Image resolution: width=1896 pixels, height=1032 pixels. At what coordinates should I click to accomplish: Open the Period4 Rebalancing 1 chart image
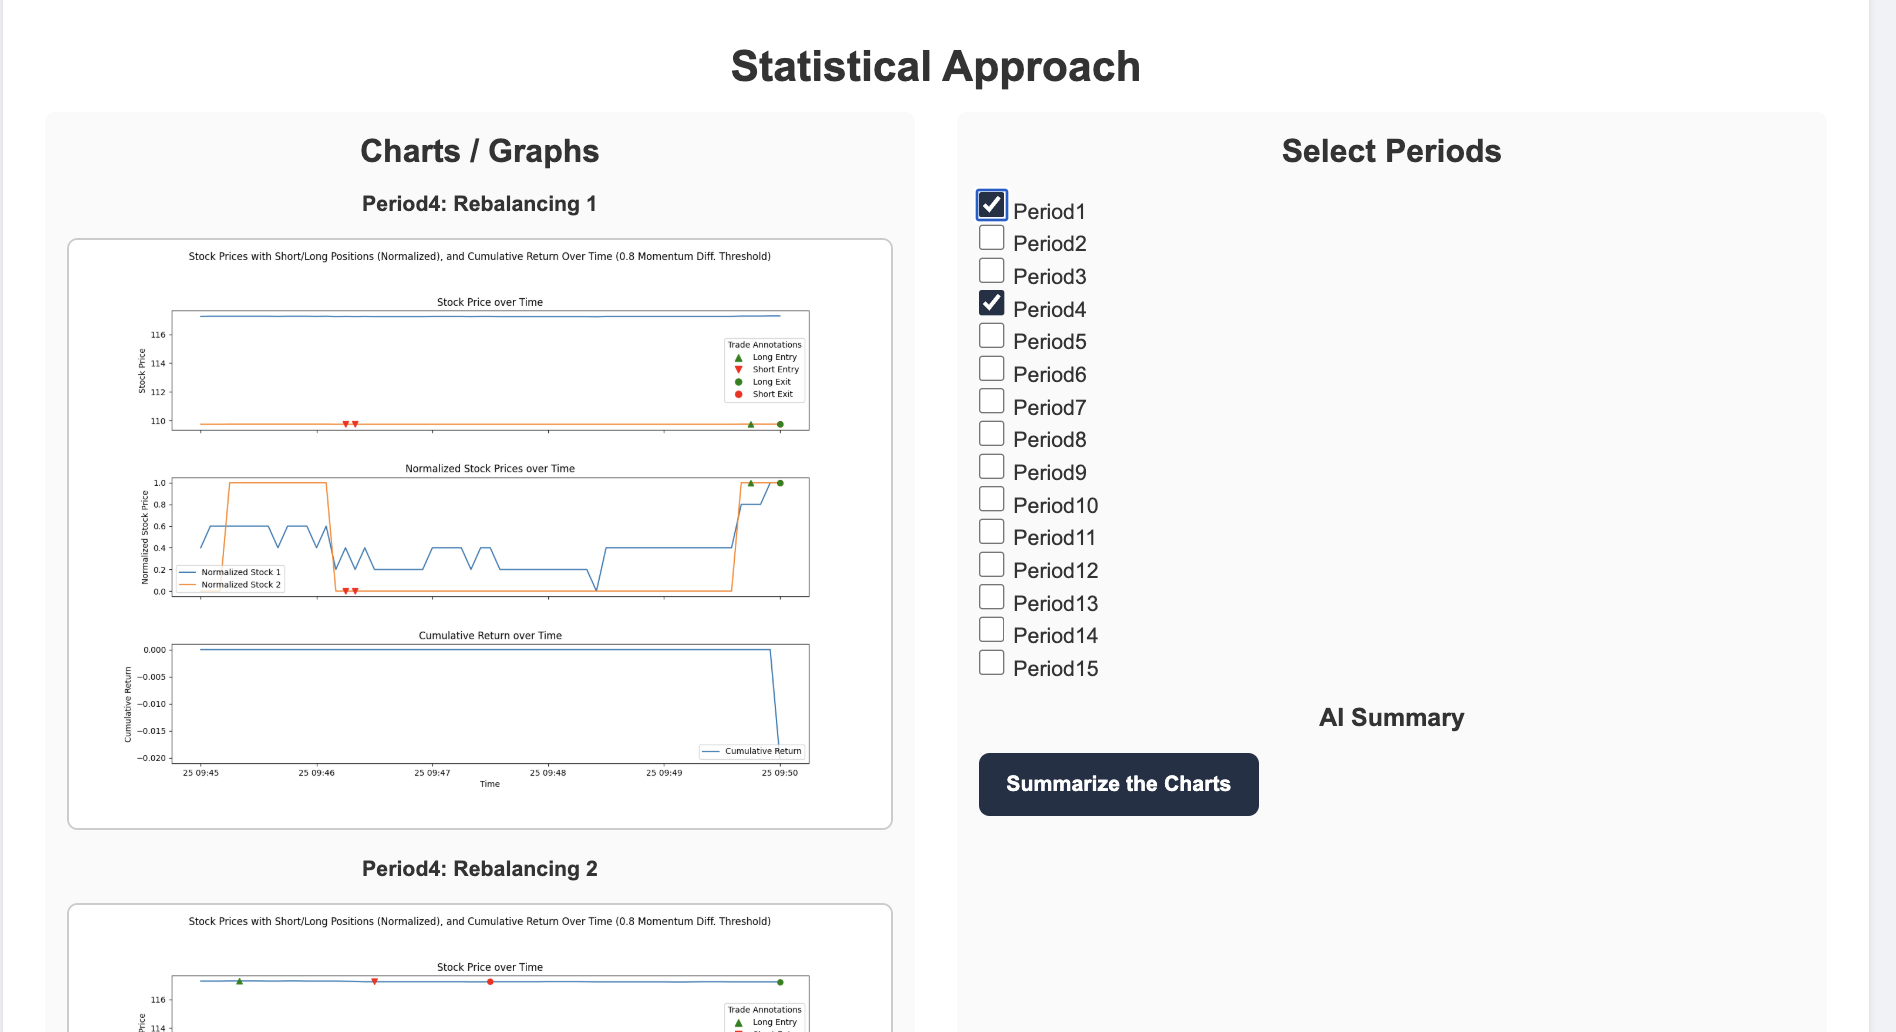[480, 533]
